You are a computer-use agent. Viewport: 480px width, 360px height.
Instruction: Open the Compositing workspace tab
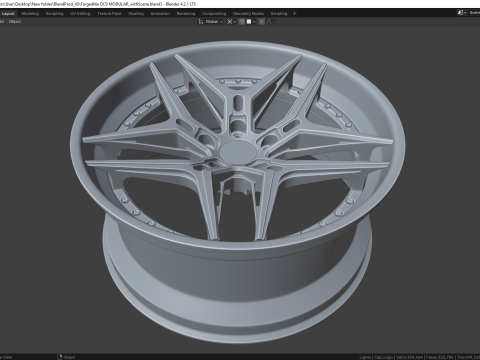click(x=214, y=14)
